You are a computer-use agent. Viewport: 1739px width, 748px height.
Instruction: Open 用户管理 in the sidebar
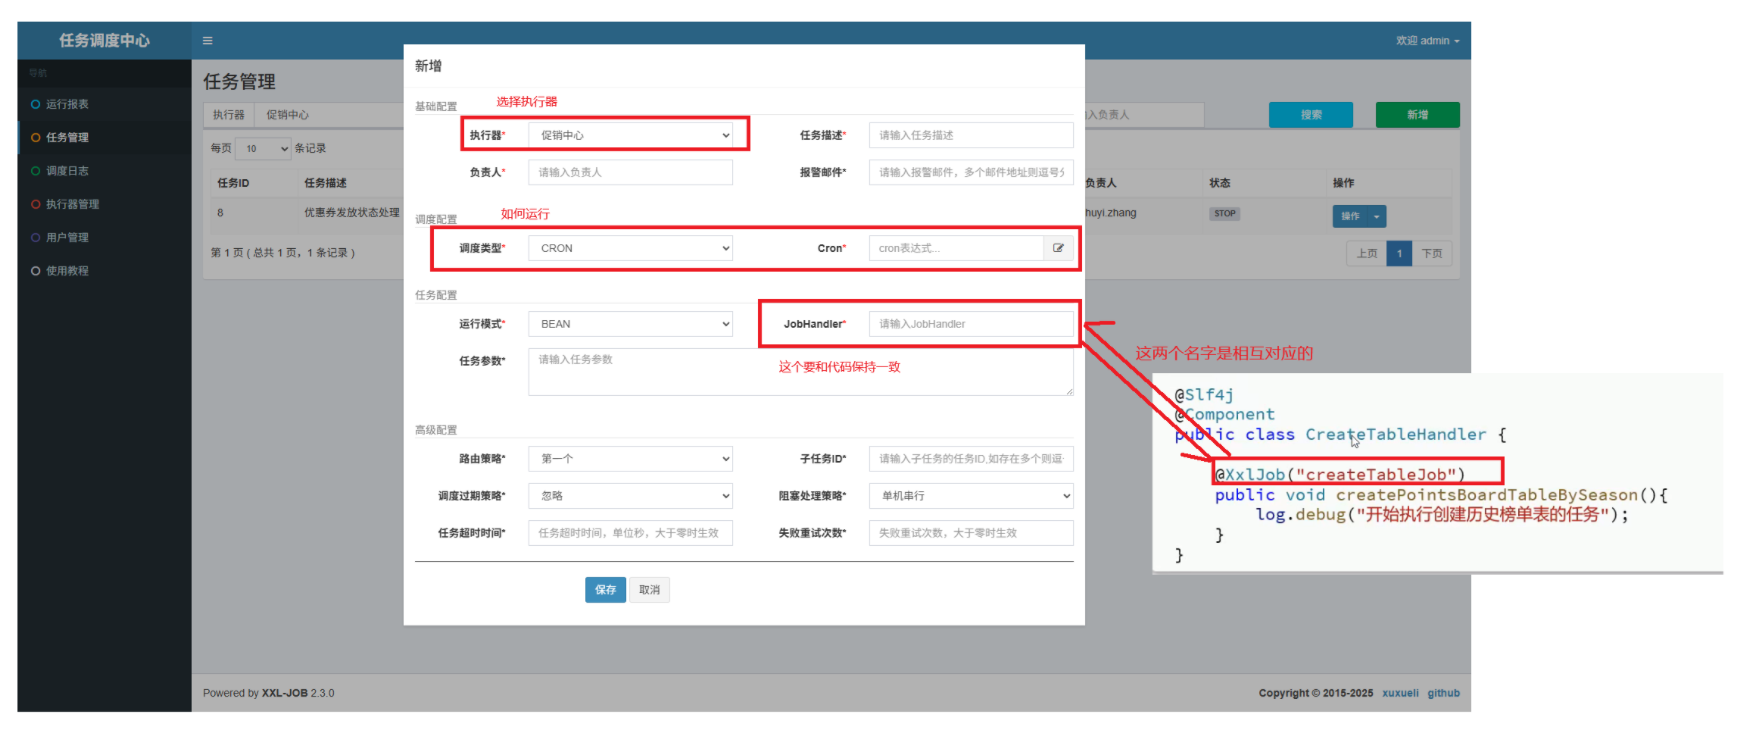[x=104, y=237]
